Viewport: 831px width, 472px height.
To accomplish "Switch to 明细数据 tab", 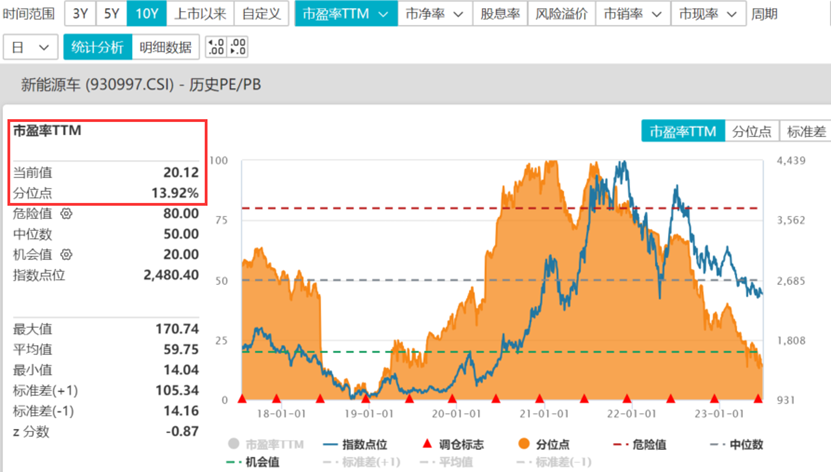I will (x=165, y=47).
